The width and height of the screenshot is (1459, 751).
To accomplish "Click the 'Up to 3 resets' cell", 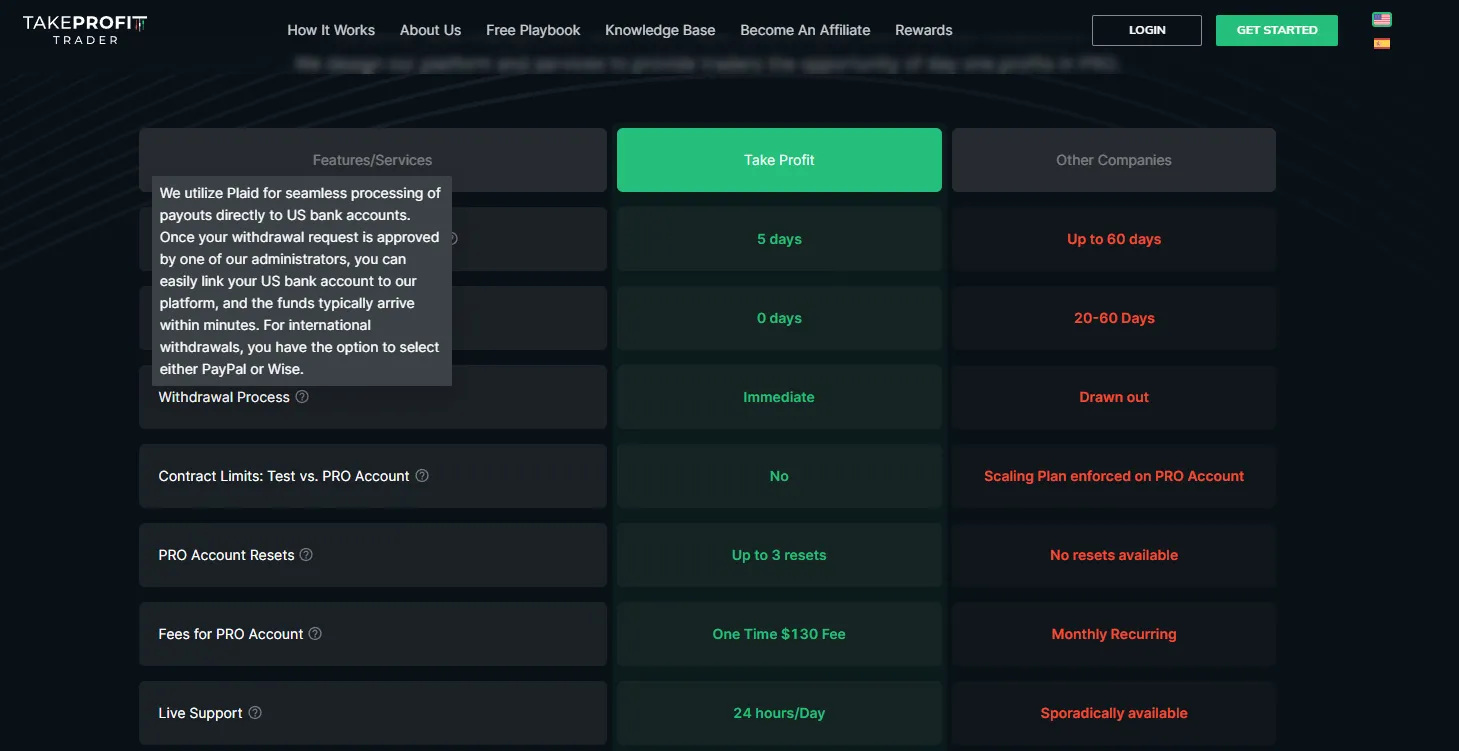I will [779, 555].
